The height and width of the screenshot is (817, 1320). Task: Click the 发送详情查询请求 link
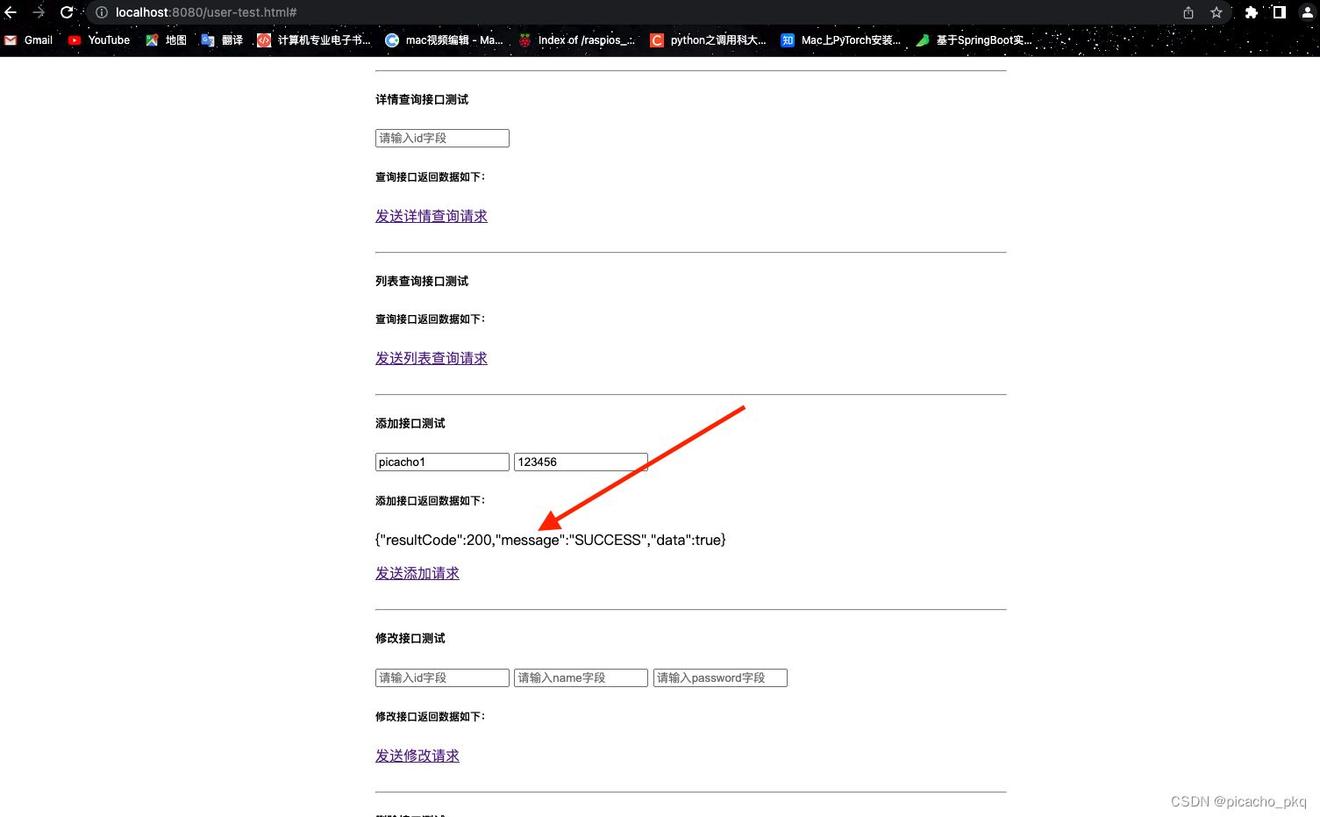click(431, 216)
